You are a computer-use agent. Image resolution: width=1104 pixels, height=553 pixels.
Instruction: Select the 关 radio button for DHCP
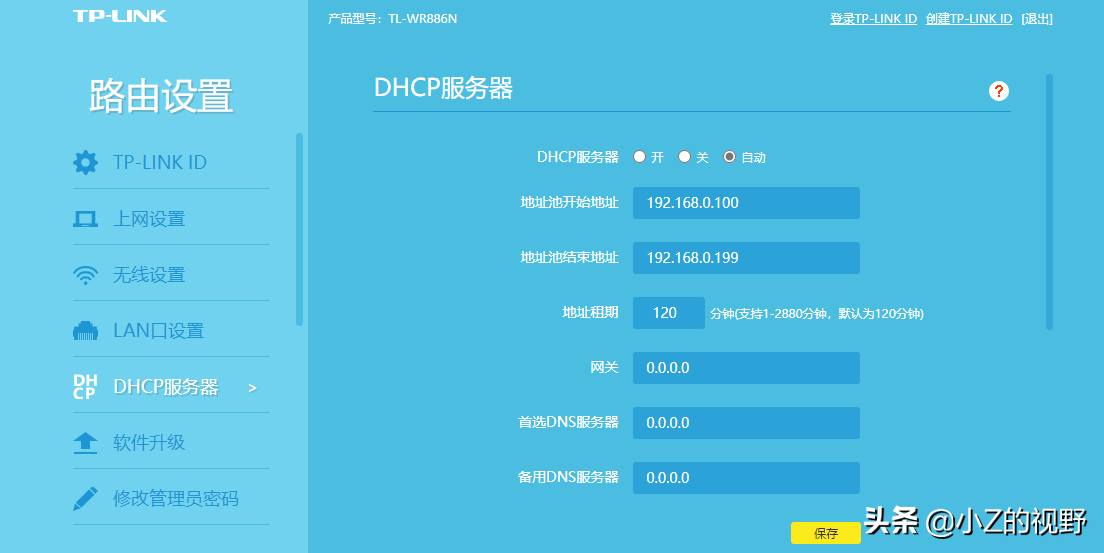[x=685, y=157]
